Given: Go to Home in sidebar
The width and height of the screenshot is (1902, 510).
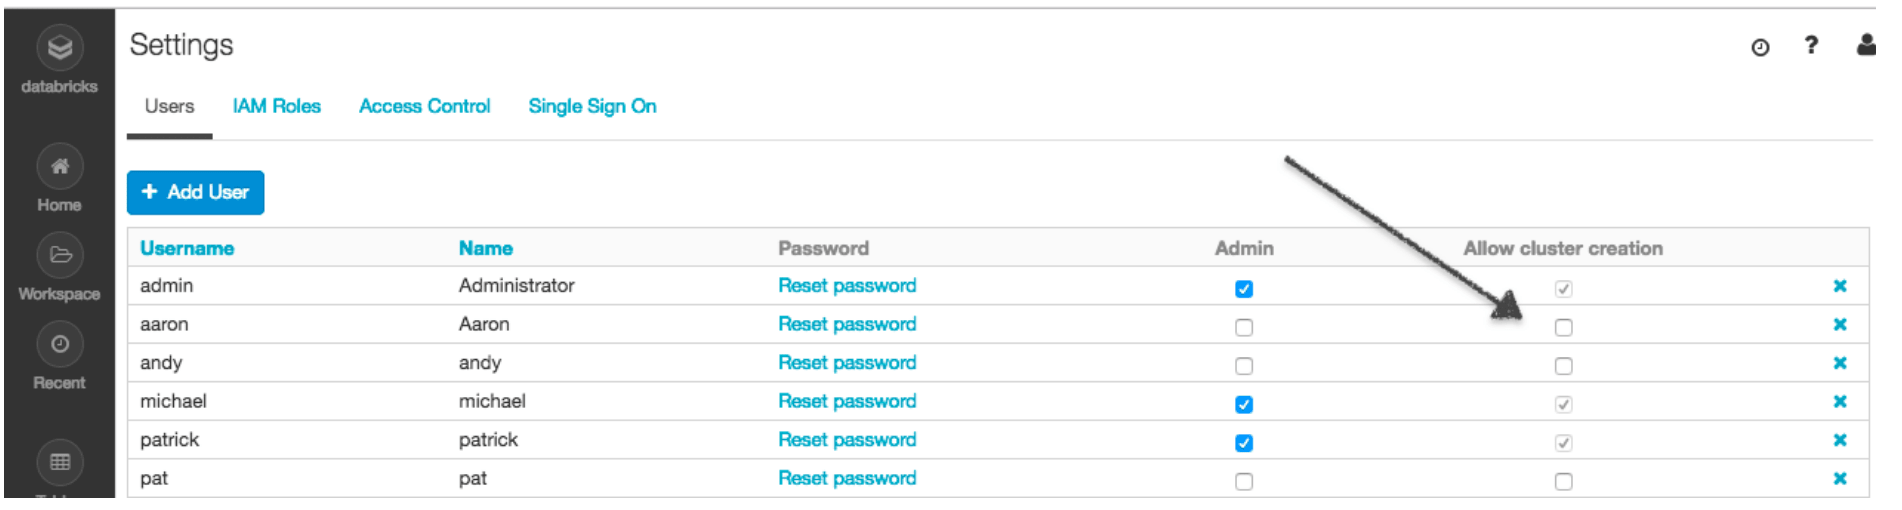Looking at the screenshot, I should (60, 167).
